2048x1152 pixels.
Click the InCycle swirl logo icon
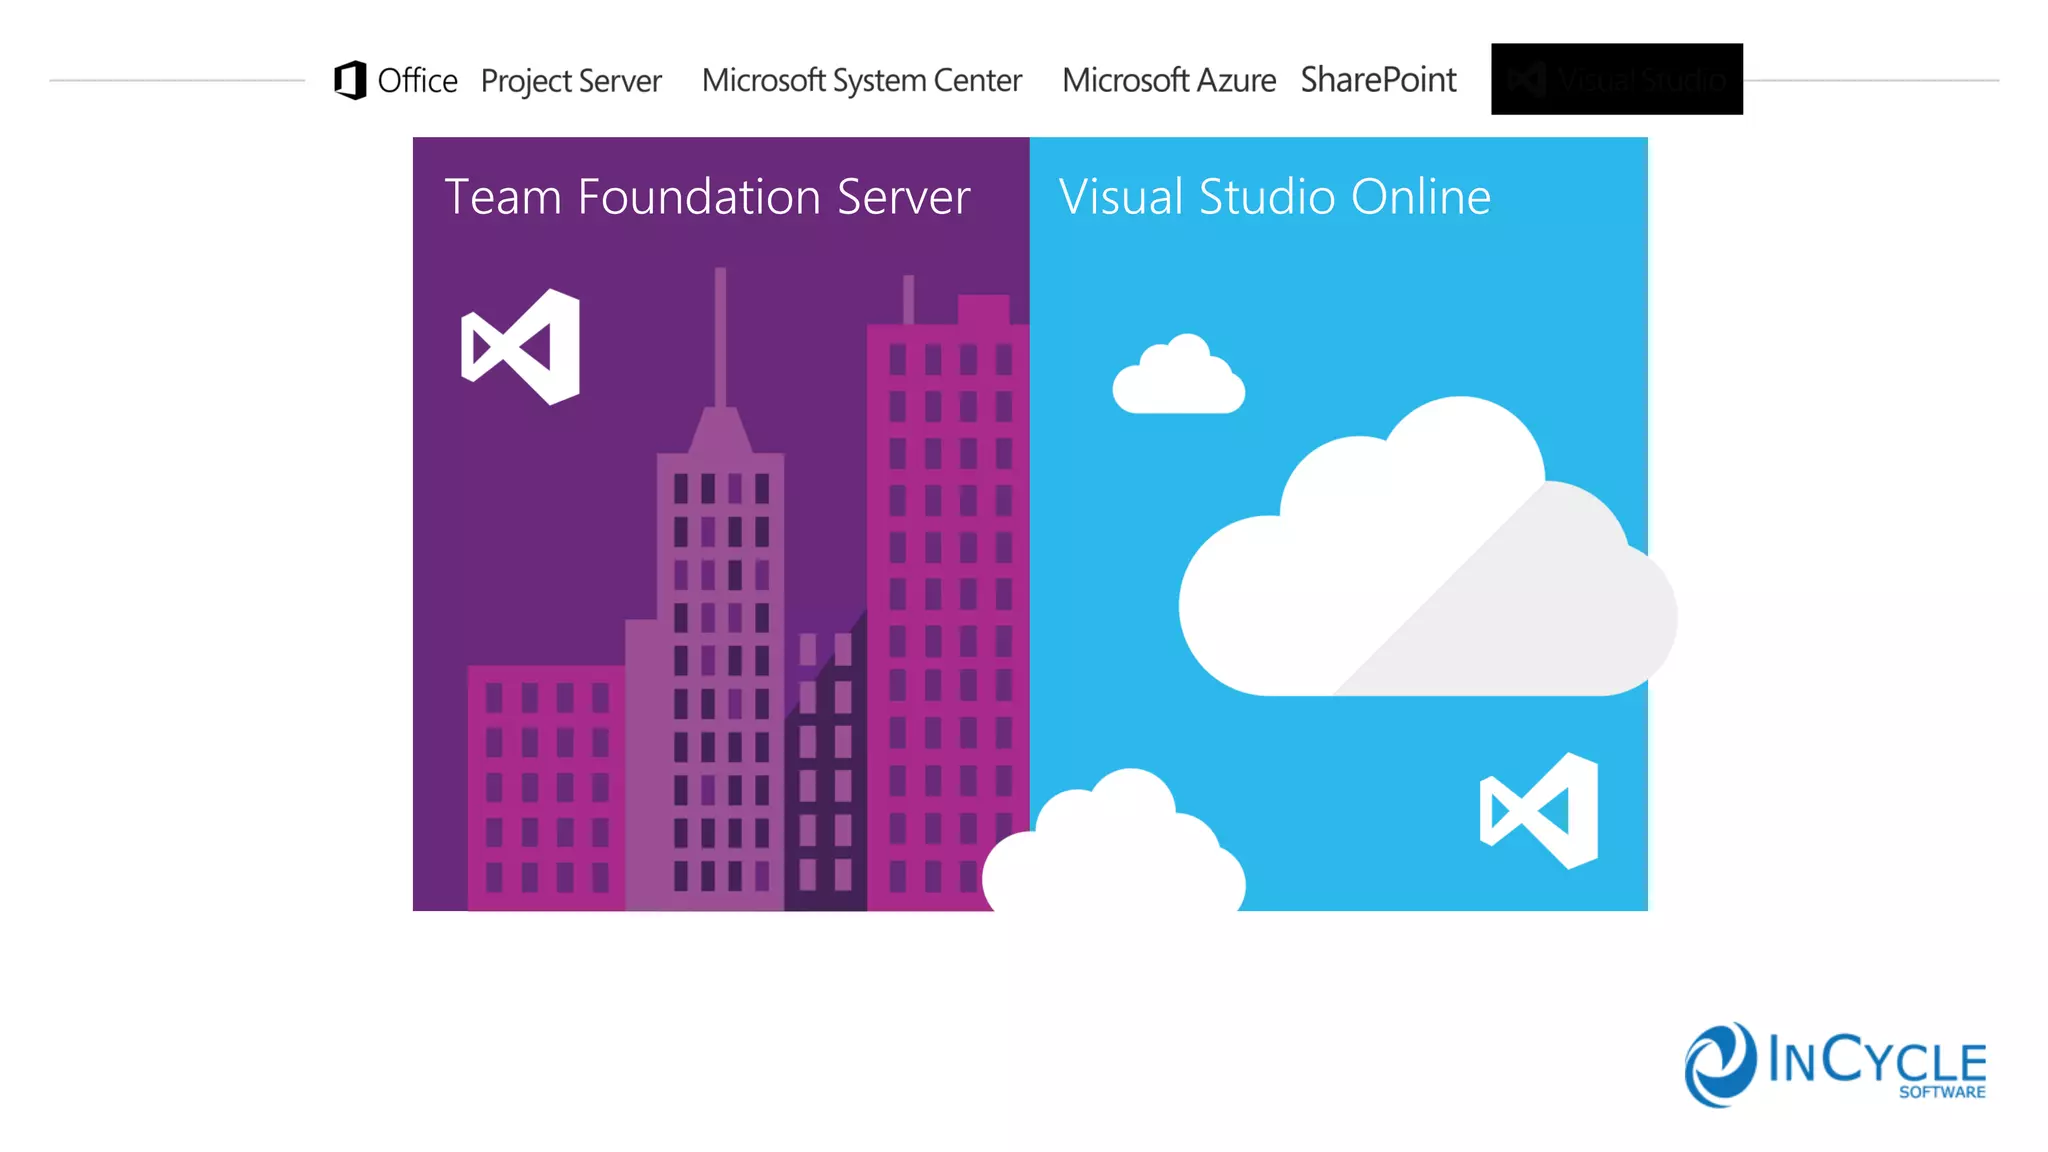pyautogui.click(x=1719, y=1064)
